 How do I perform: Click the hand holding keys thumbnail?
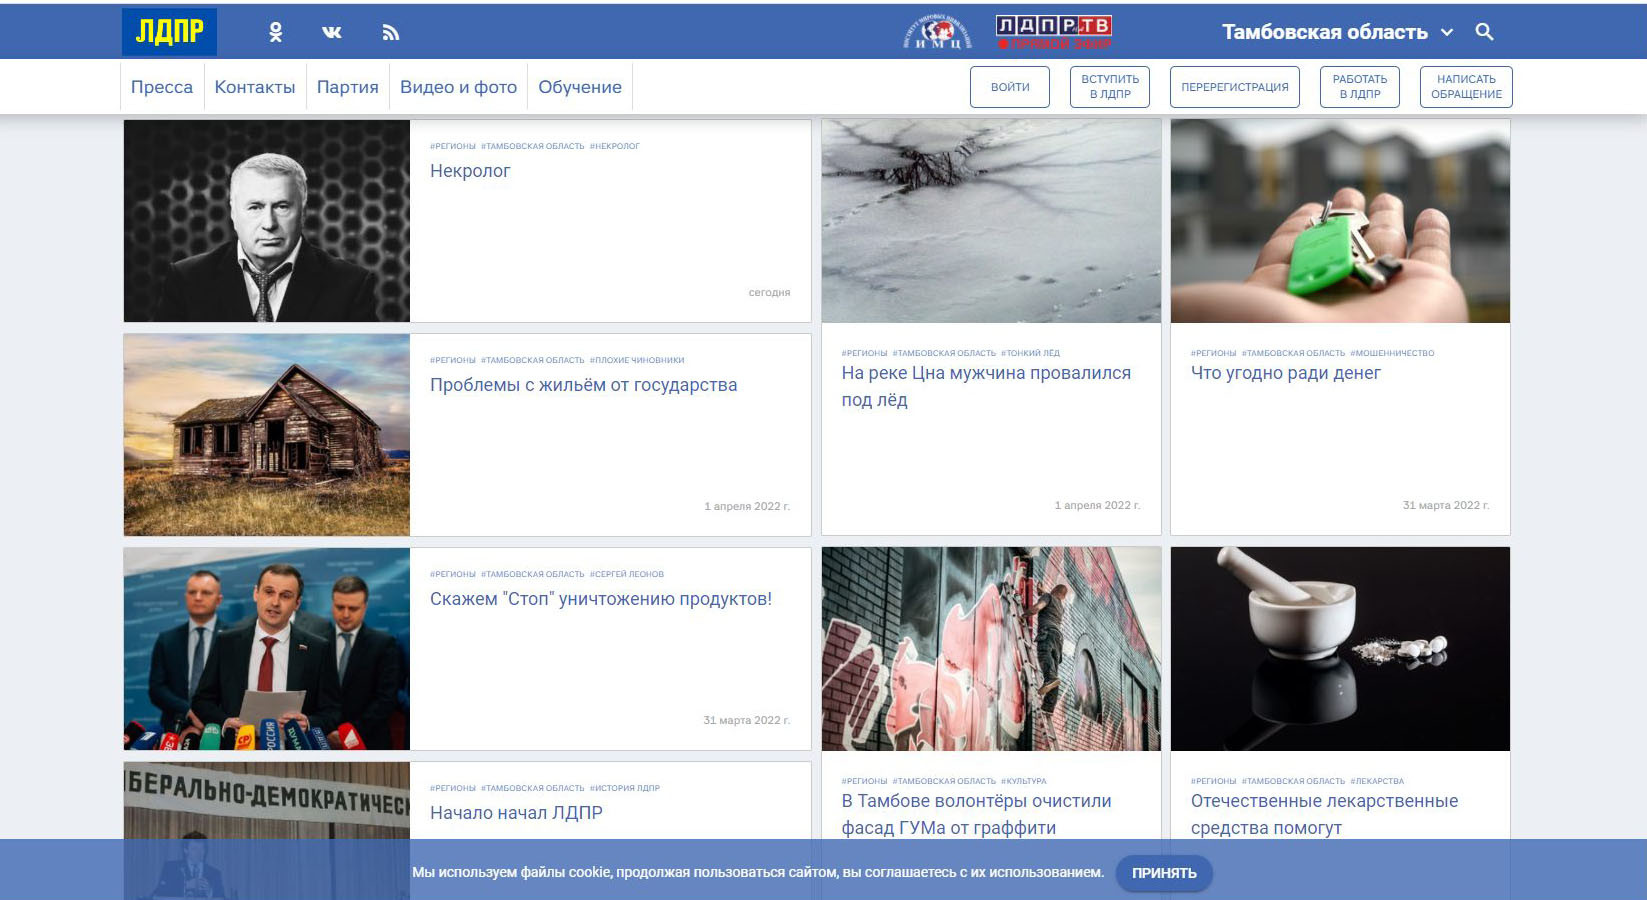click(x=1340, y=221)
